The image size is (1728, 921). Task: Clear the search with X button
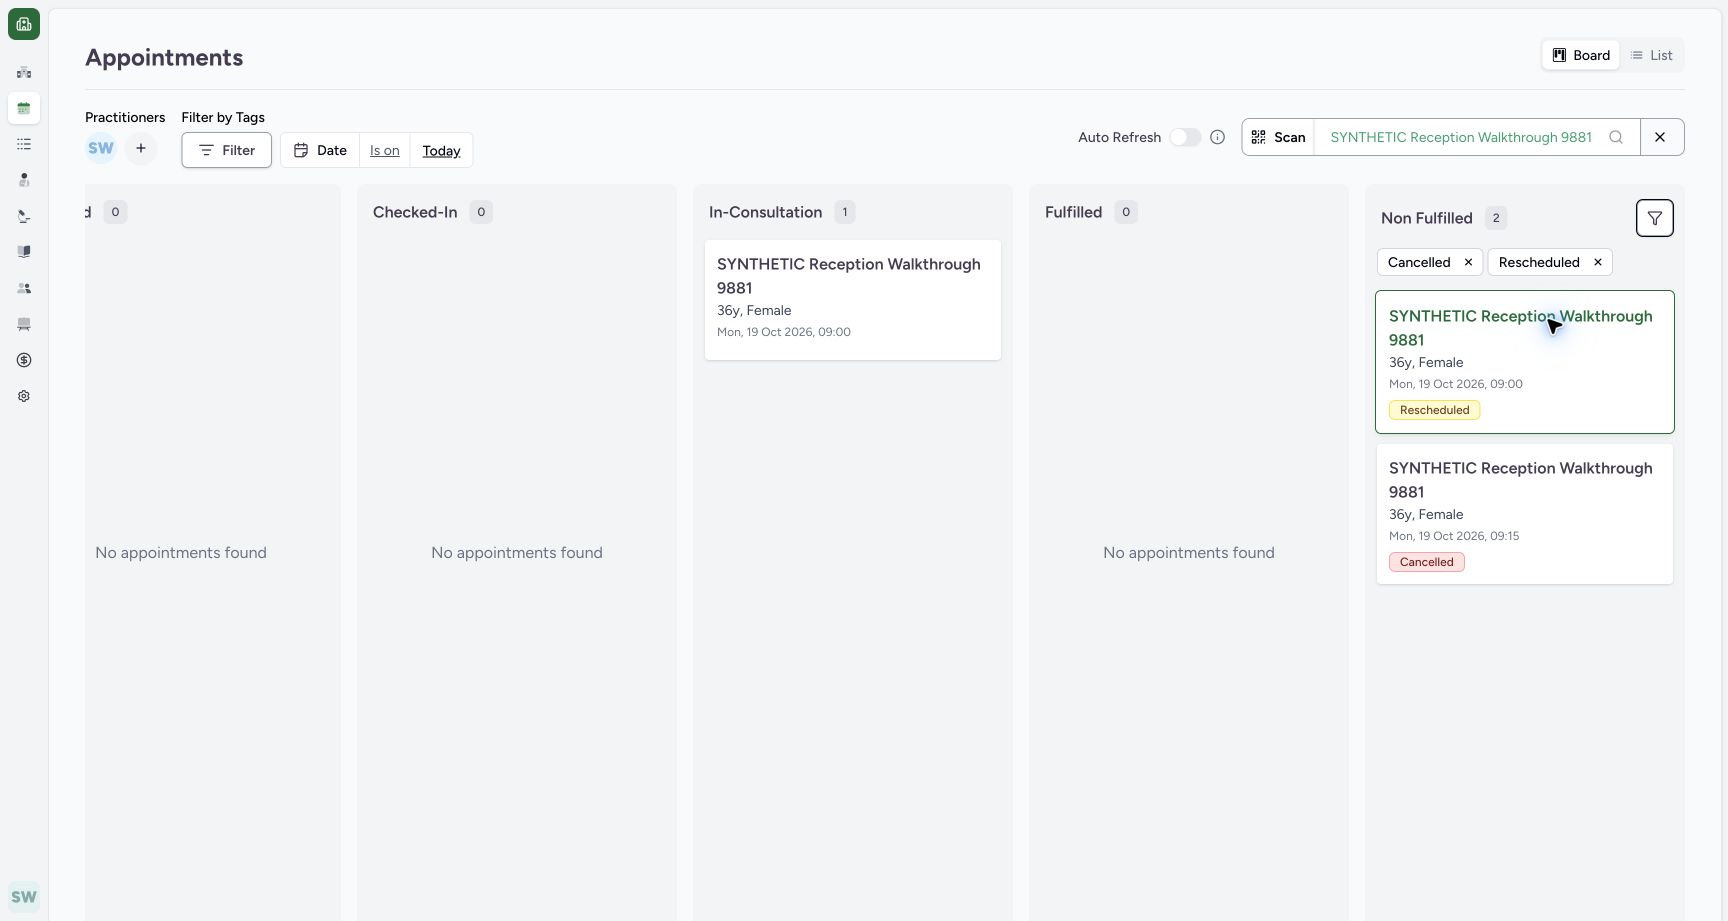[x=1661, y=137]
